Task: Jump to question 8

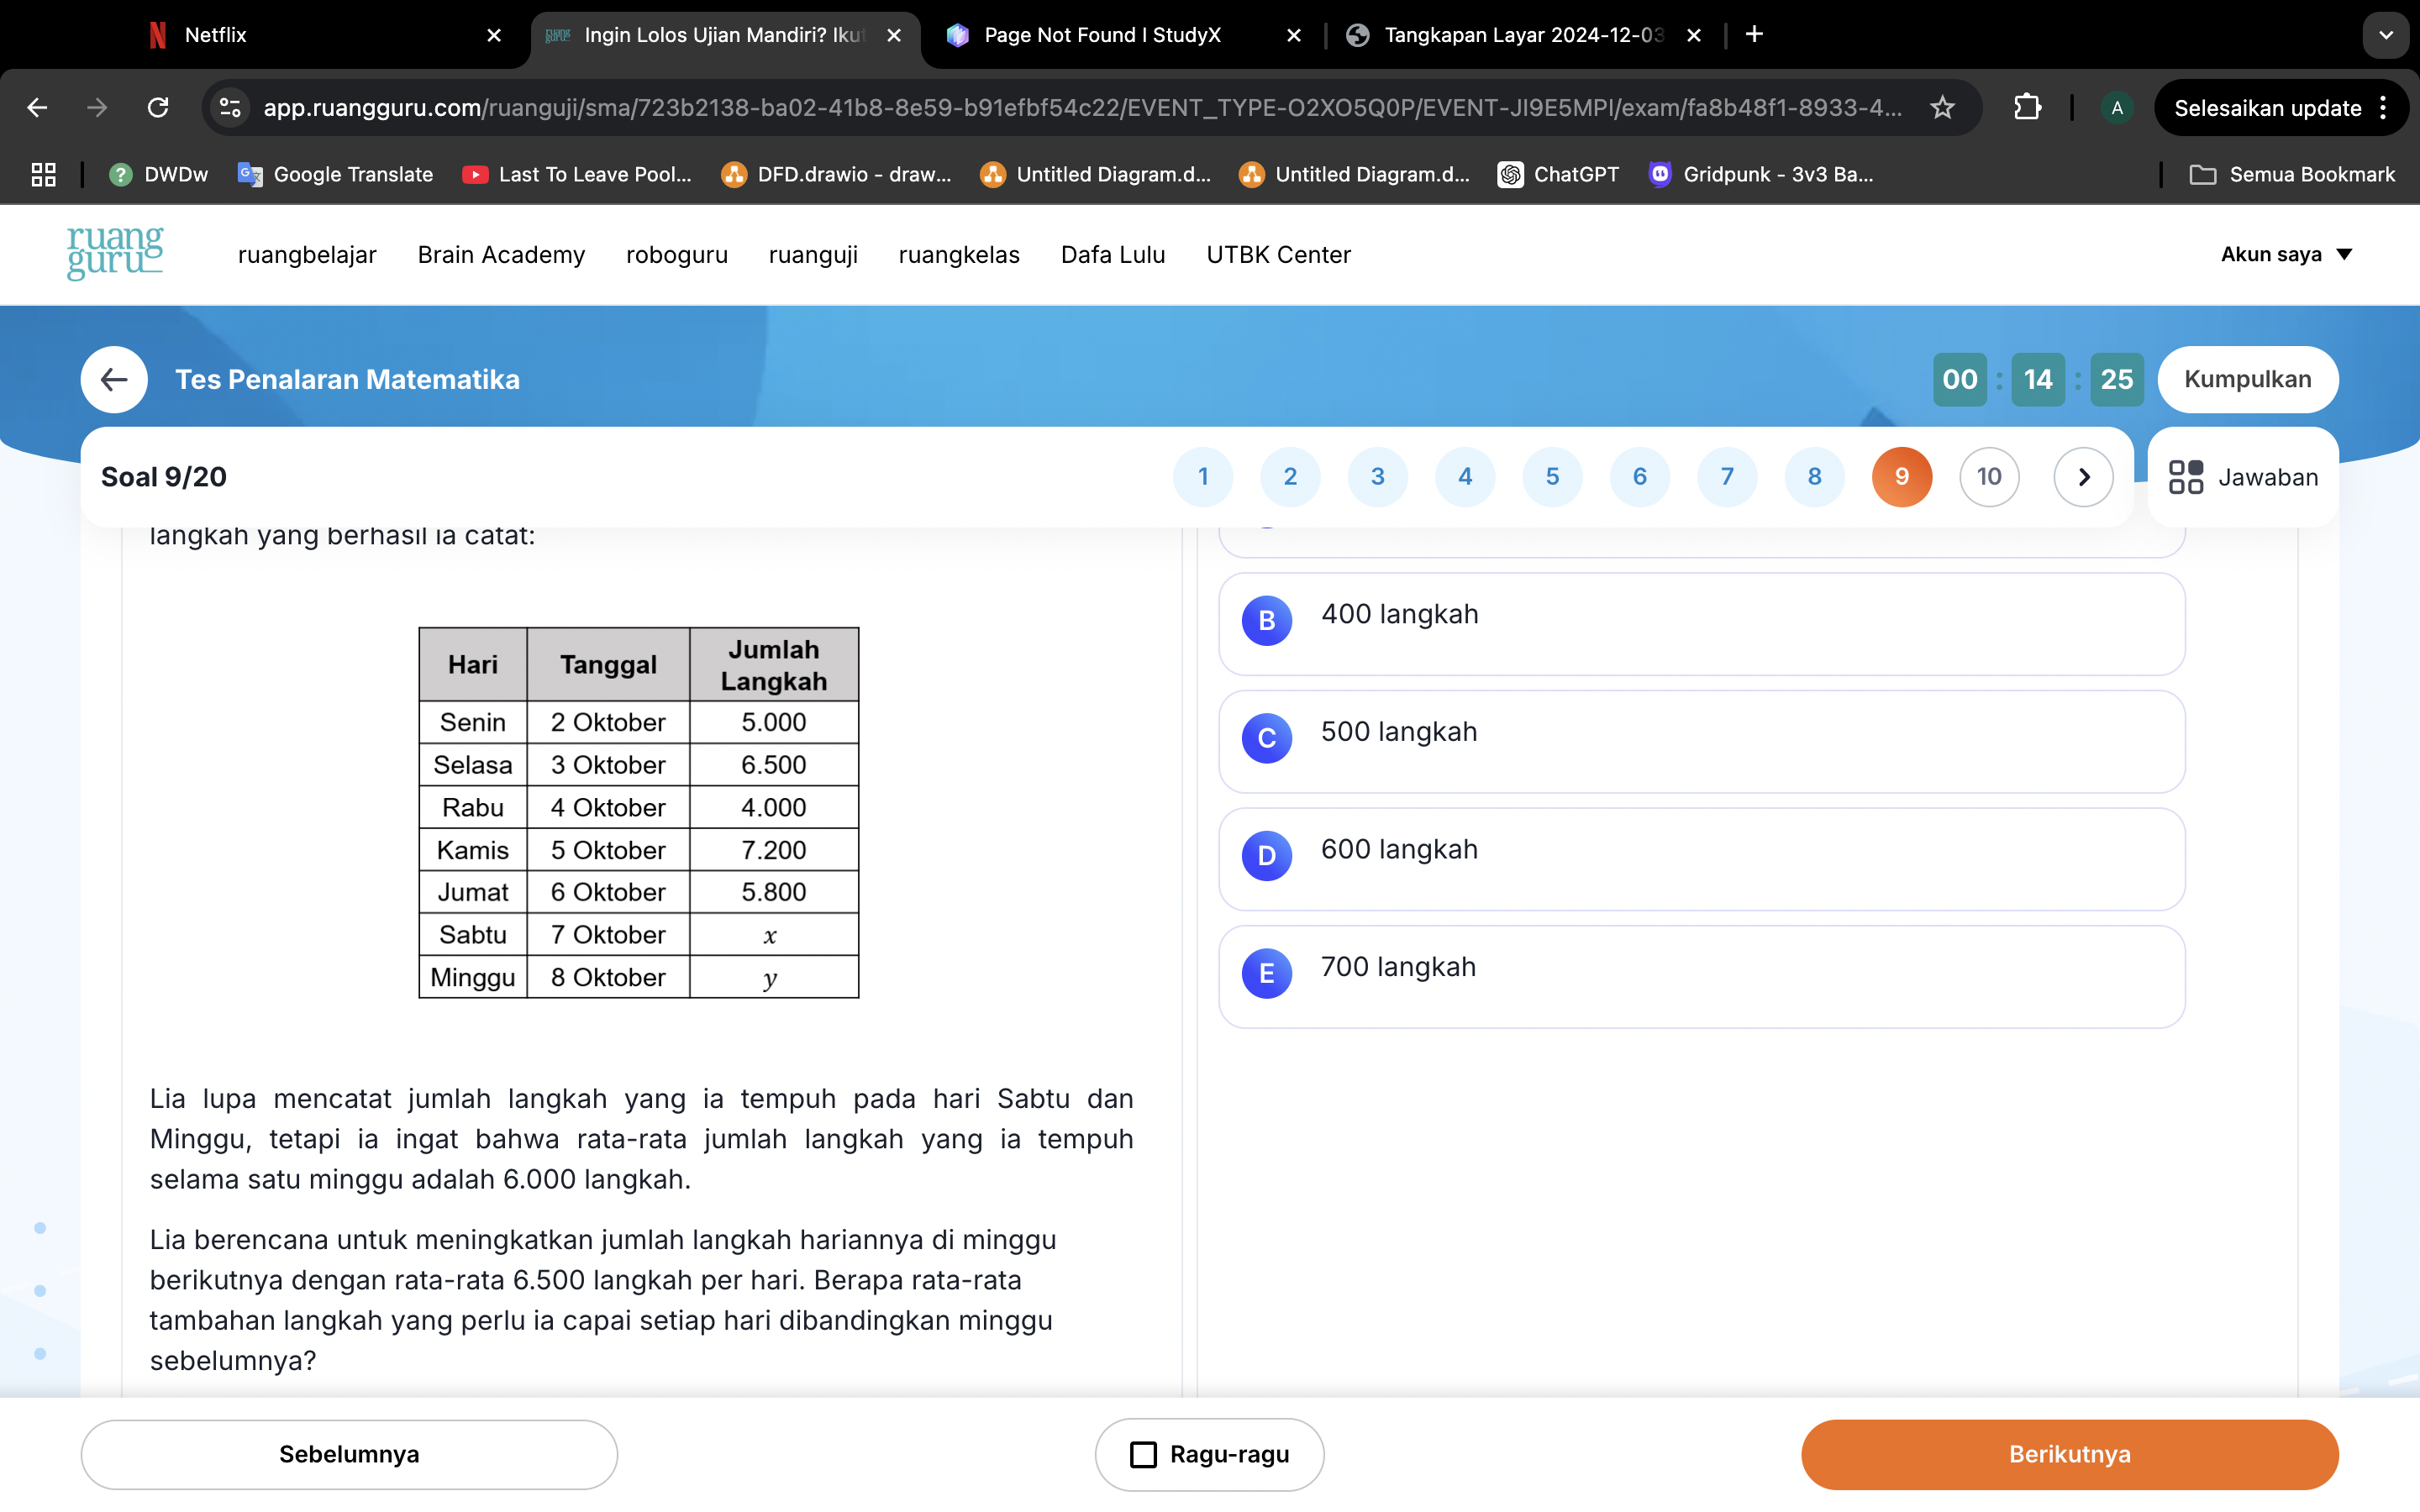Action: 1814,477
